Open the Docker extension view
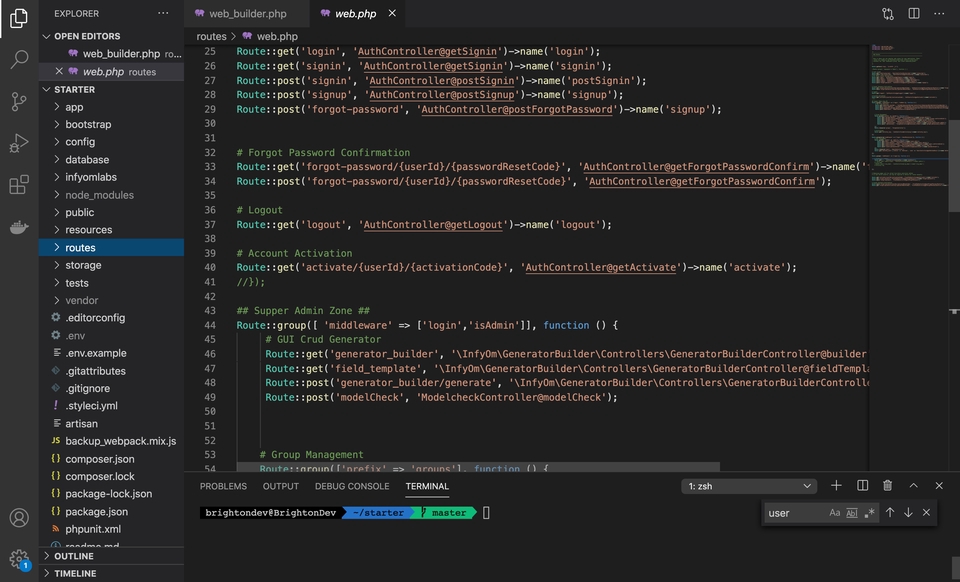960x582 pixels. (18, 226)
